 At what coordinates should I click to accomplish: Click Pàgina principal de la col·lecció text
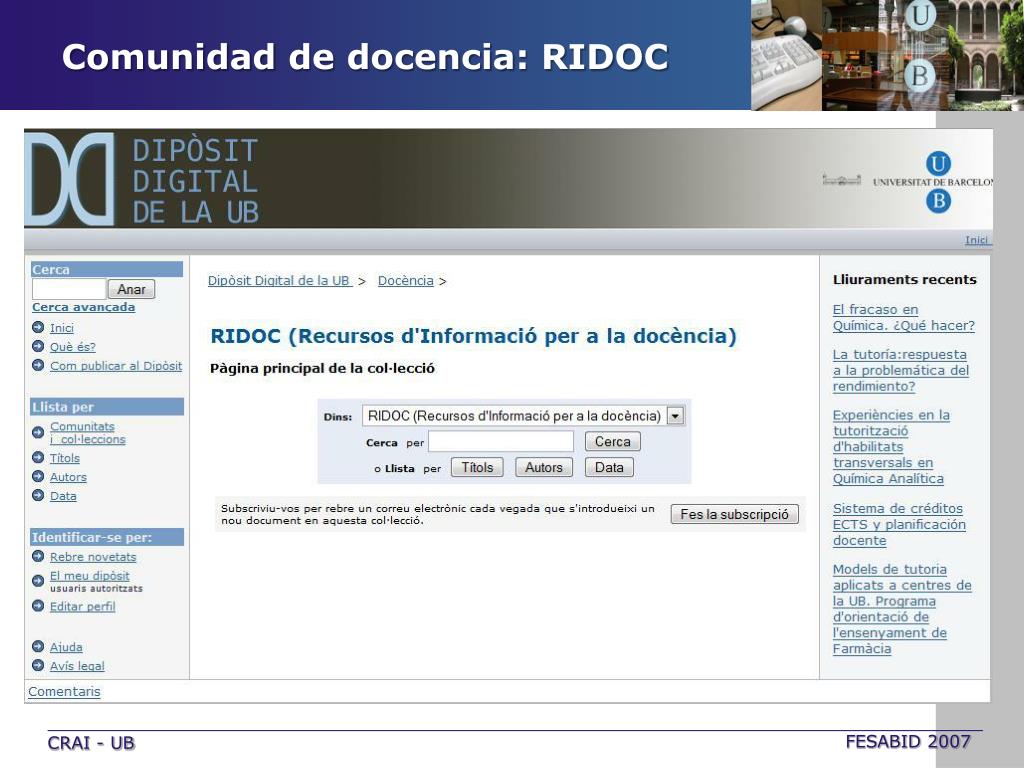tap(322, 368)
